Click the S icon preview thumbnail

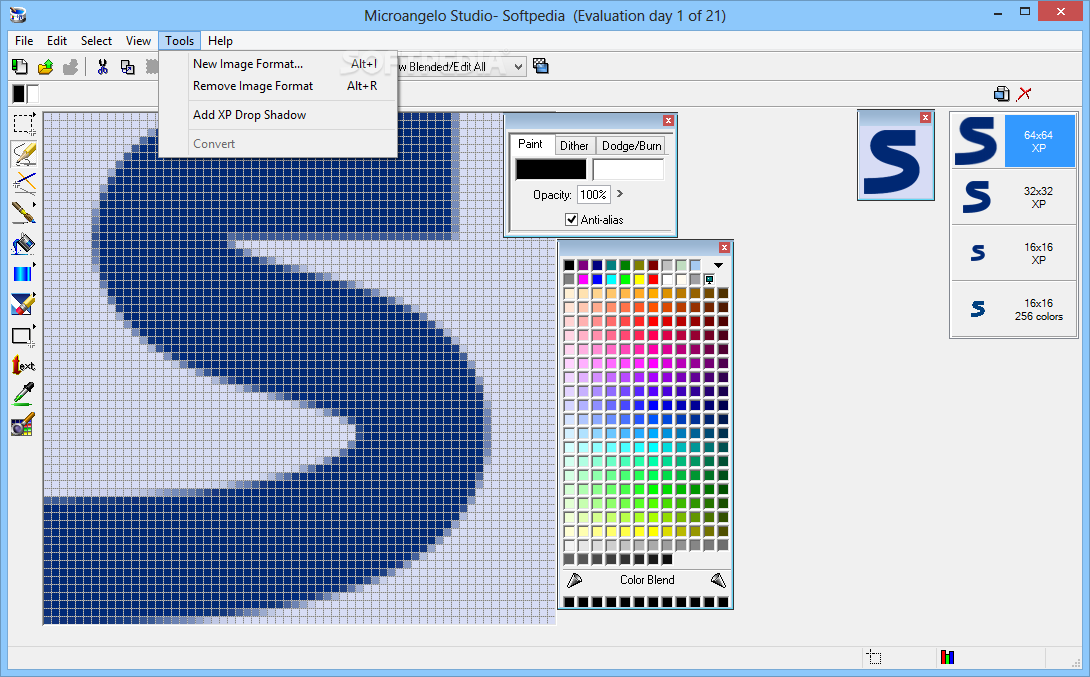(x=895, y=163)
